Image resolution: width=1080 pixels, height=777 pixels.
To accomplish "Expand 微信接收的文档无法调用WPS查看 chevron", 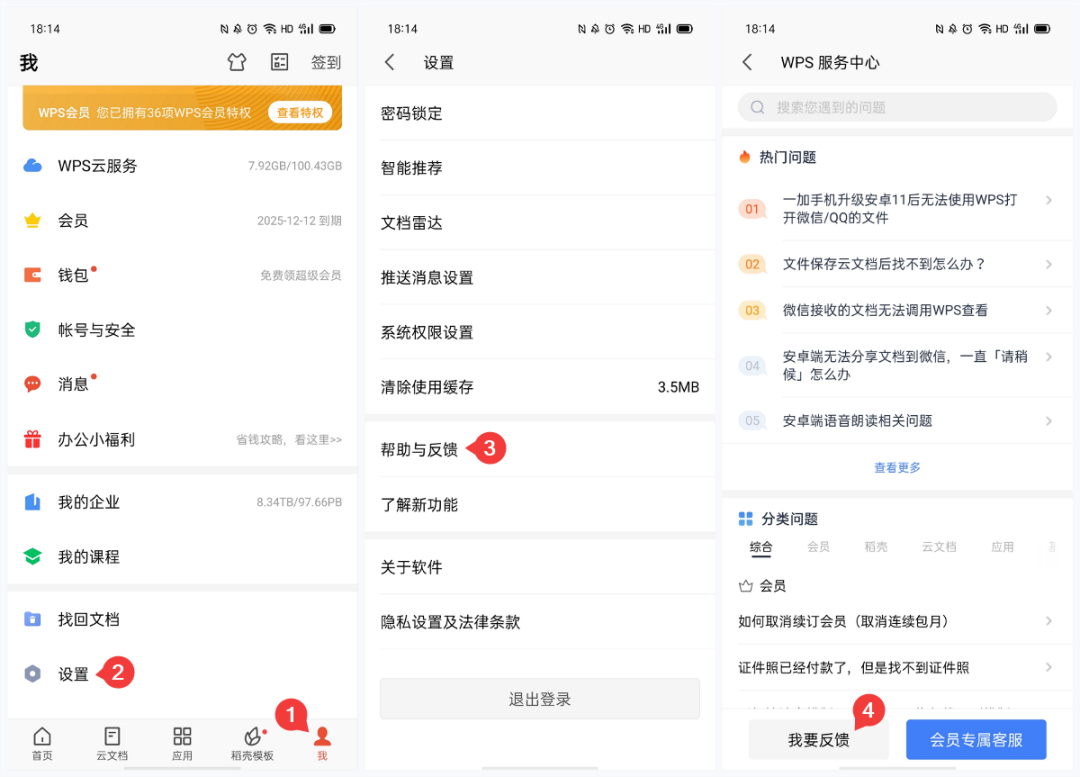I will 1048,311.
